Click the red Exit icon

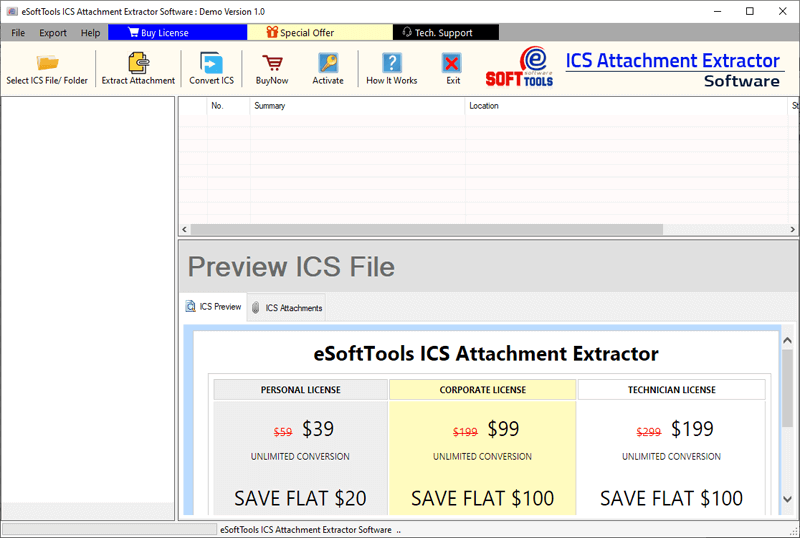coord(452,63)
